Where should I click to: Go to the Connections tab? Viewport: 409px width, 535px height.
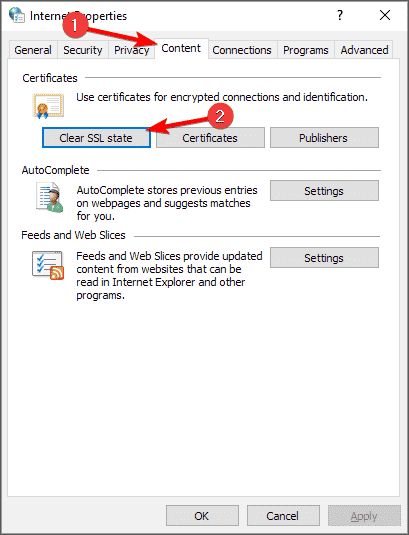click(242, 50)
